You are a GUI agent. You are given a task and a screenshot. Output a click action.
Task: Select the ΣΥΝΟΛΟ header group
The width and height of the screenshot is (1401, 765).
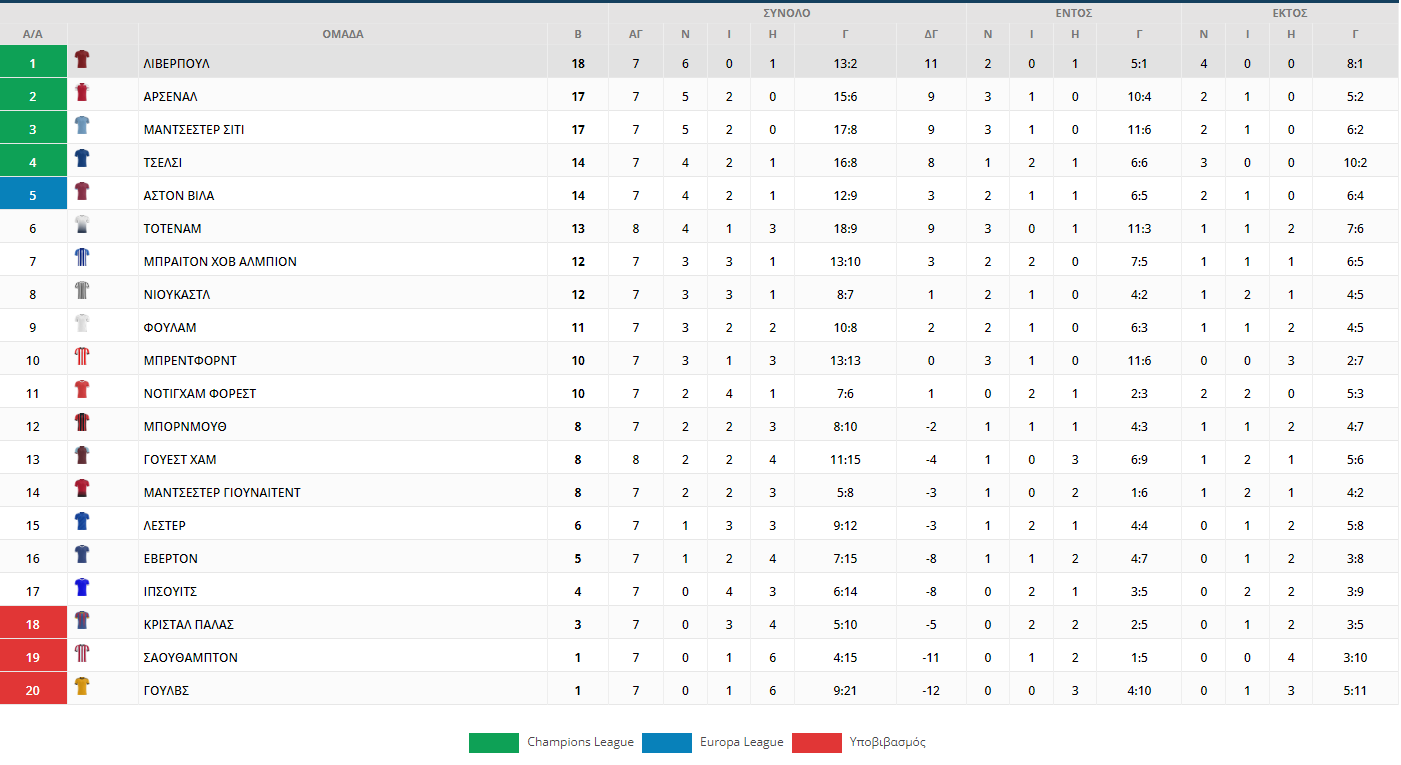[x=787, y=13]
